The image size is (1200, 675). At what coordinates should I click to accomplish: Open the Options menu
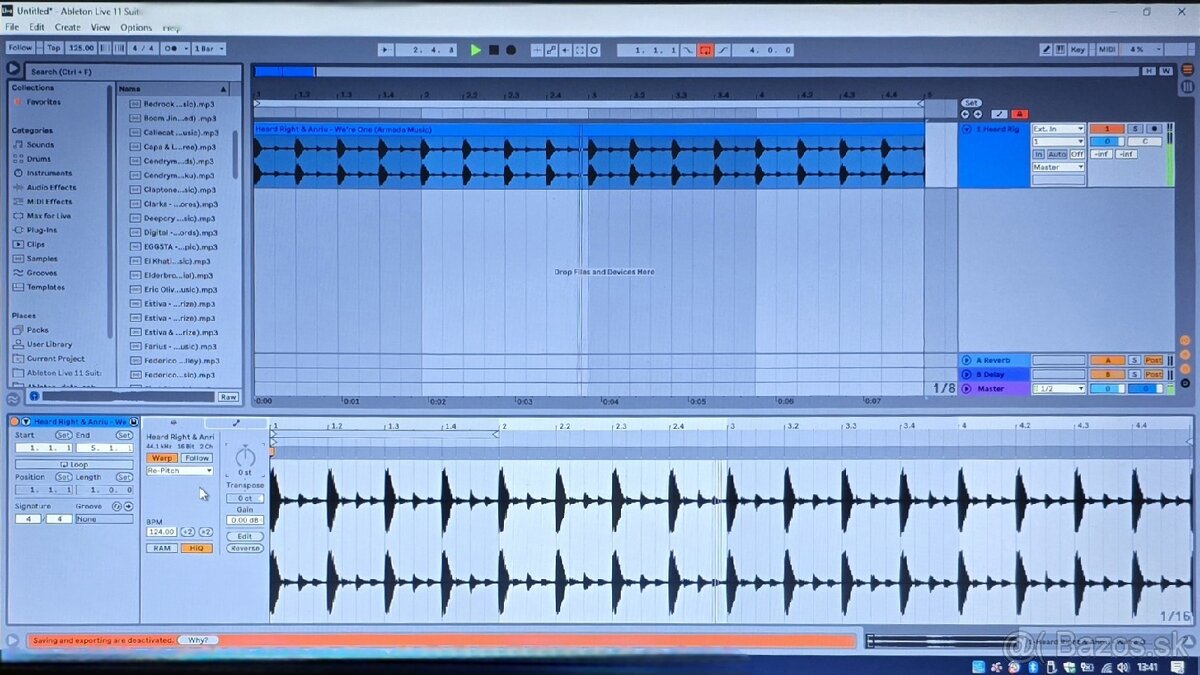[x=136, y=27]
